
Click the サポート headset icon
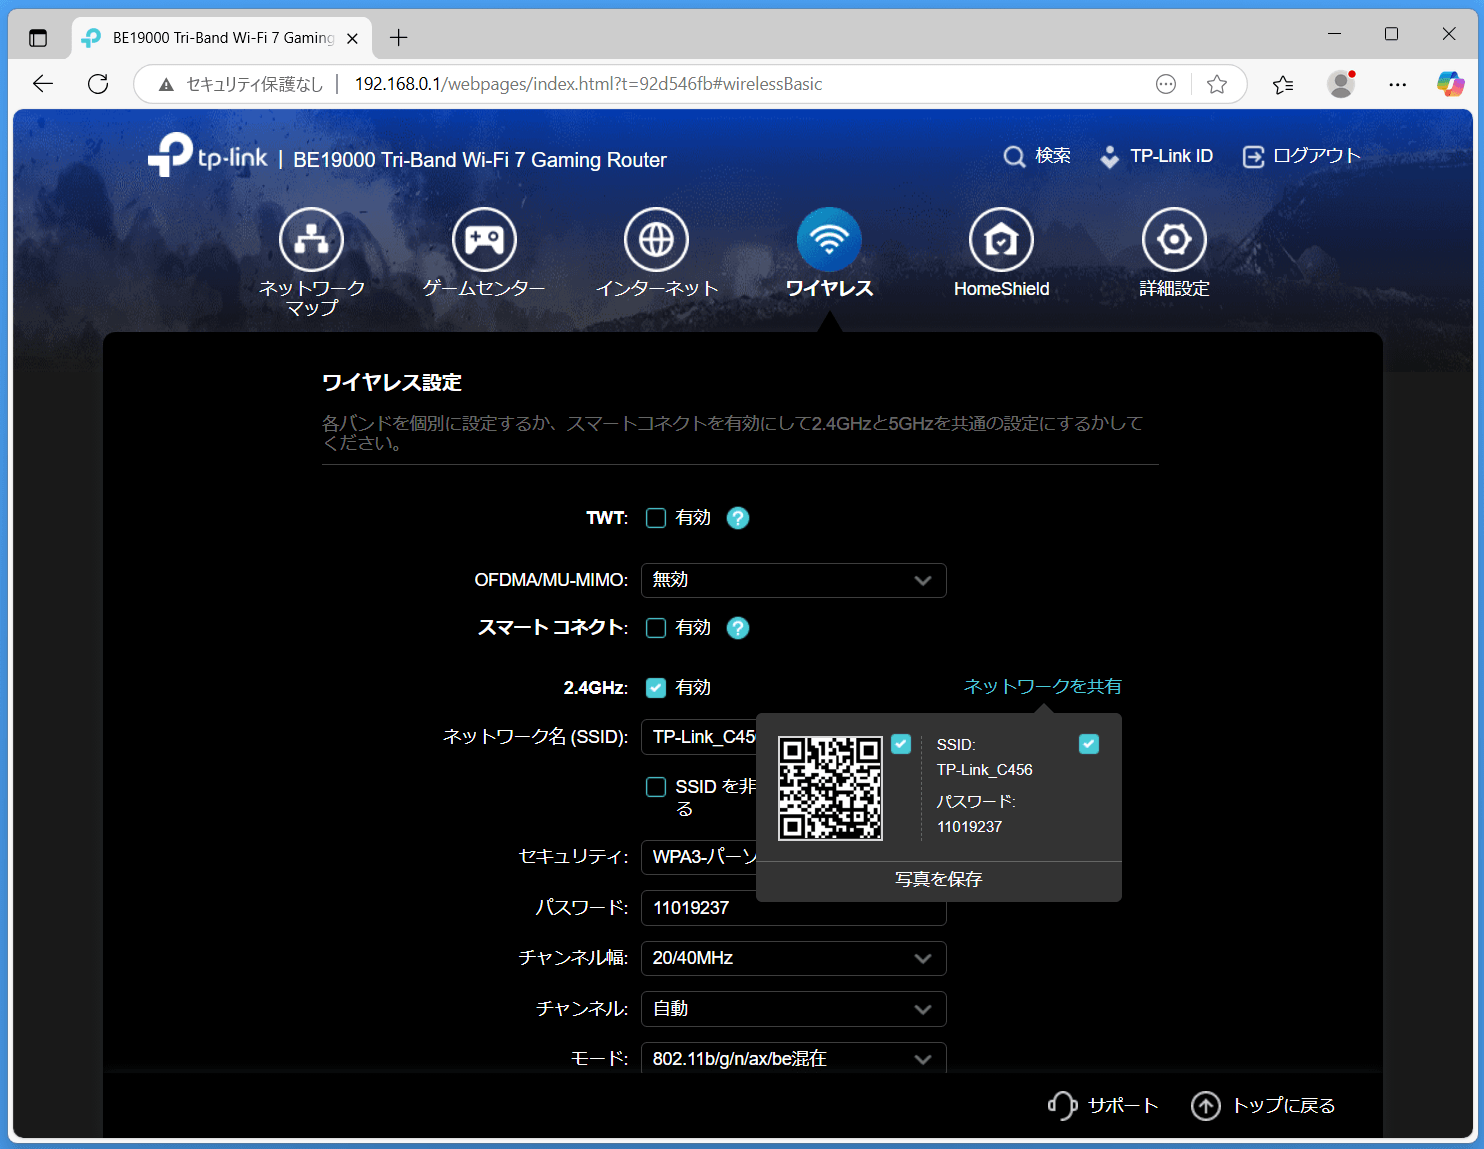tap(1062, 1105)
